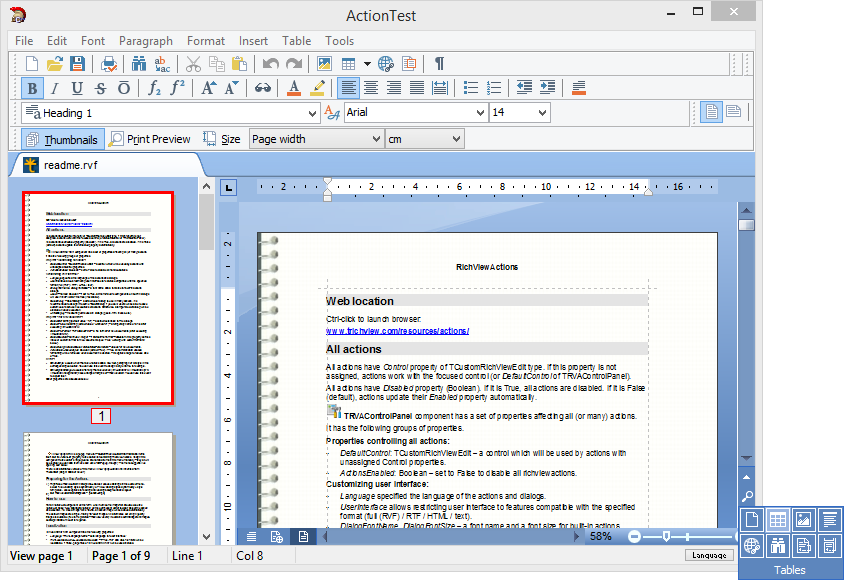
Task: Insert a picture via toolbar icon
Action: point(324,64)
